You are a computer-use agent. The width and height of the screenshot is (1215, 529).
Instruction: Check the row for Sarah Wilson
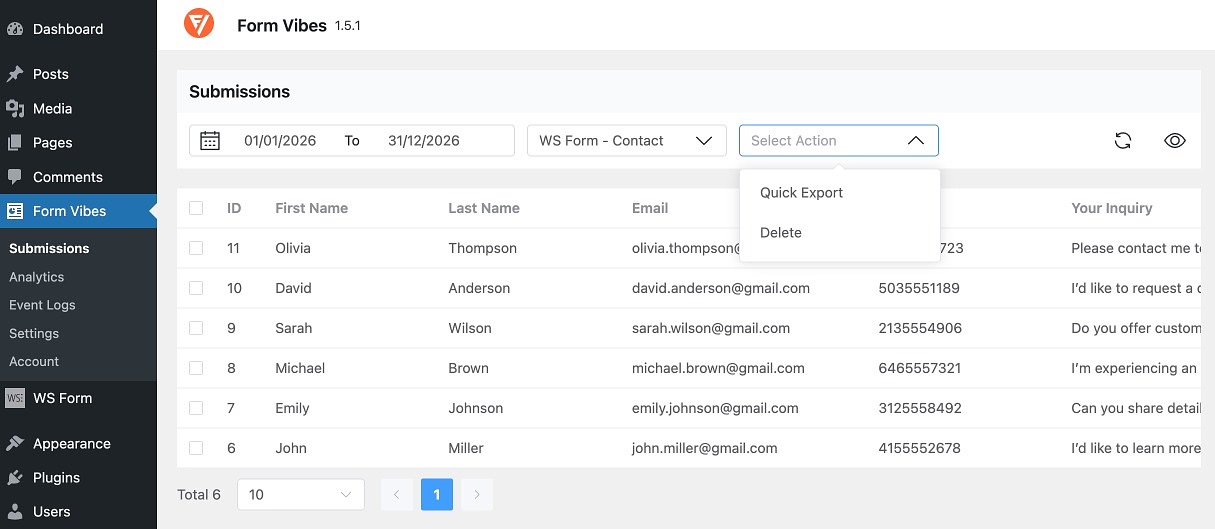(196, 328)
